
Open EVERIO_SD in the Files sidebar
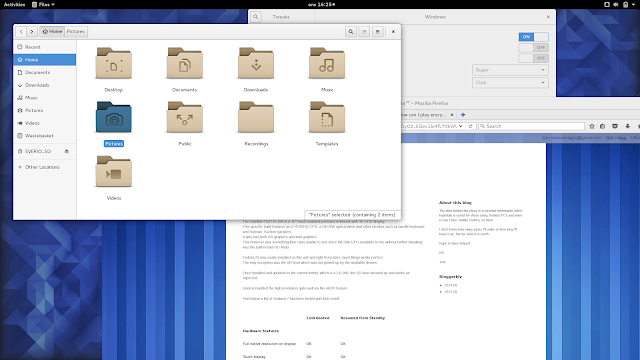(x=38, y=151)
